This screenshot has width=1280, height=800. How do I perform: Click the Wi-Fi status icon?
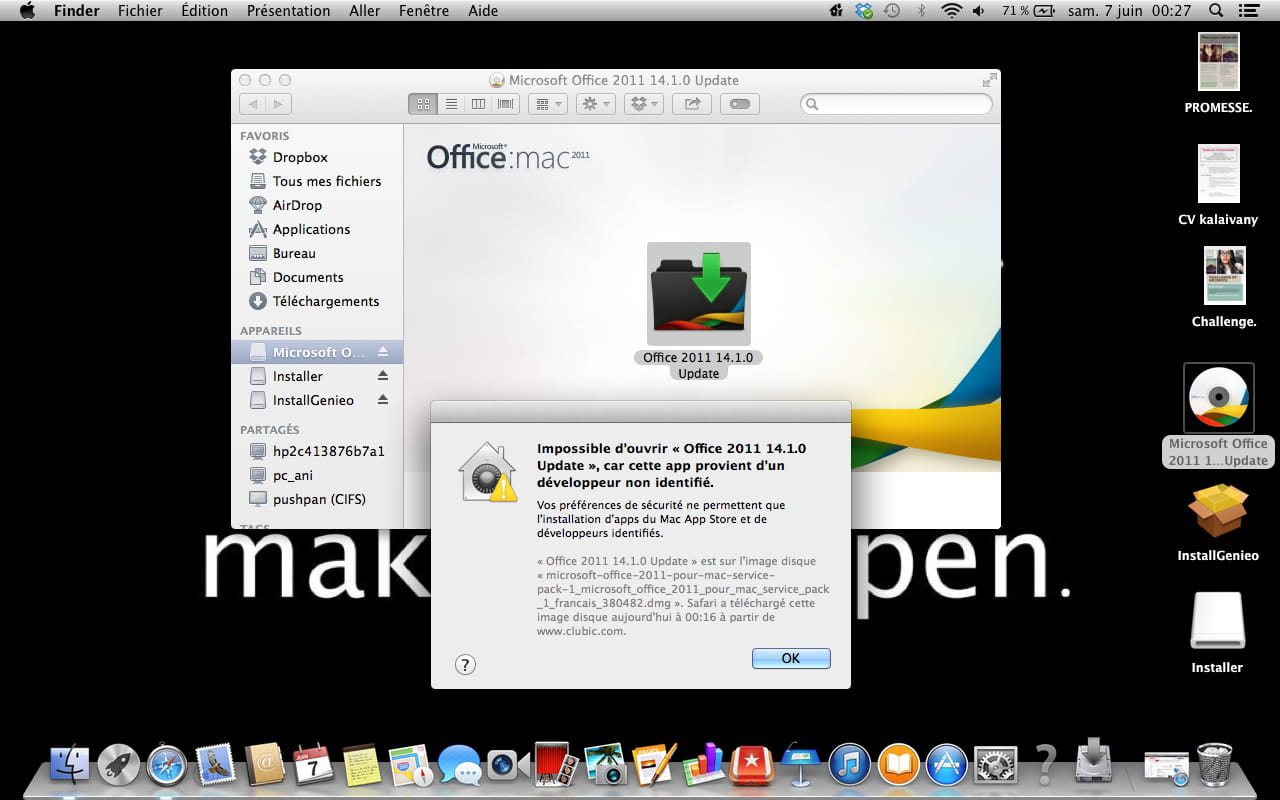tap(951, 11)
